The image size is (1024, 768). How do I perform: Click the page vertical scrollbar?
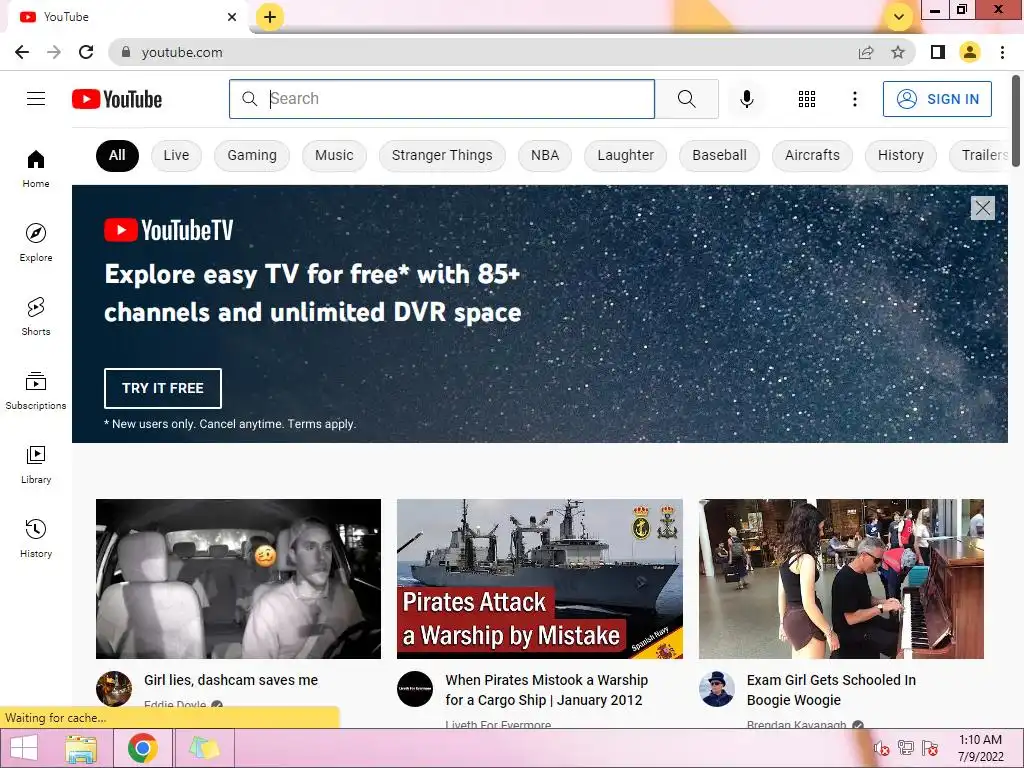tap(1017, 121)
